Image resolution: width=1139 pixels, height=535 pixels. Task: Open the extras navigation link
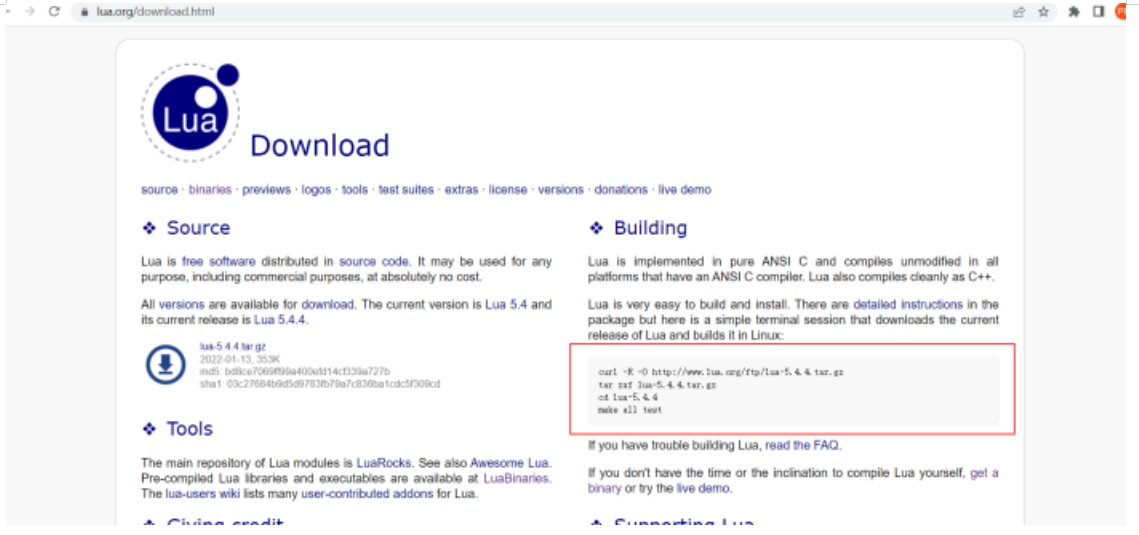tap(461, 189)
